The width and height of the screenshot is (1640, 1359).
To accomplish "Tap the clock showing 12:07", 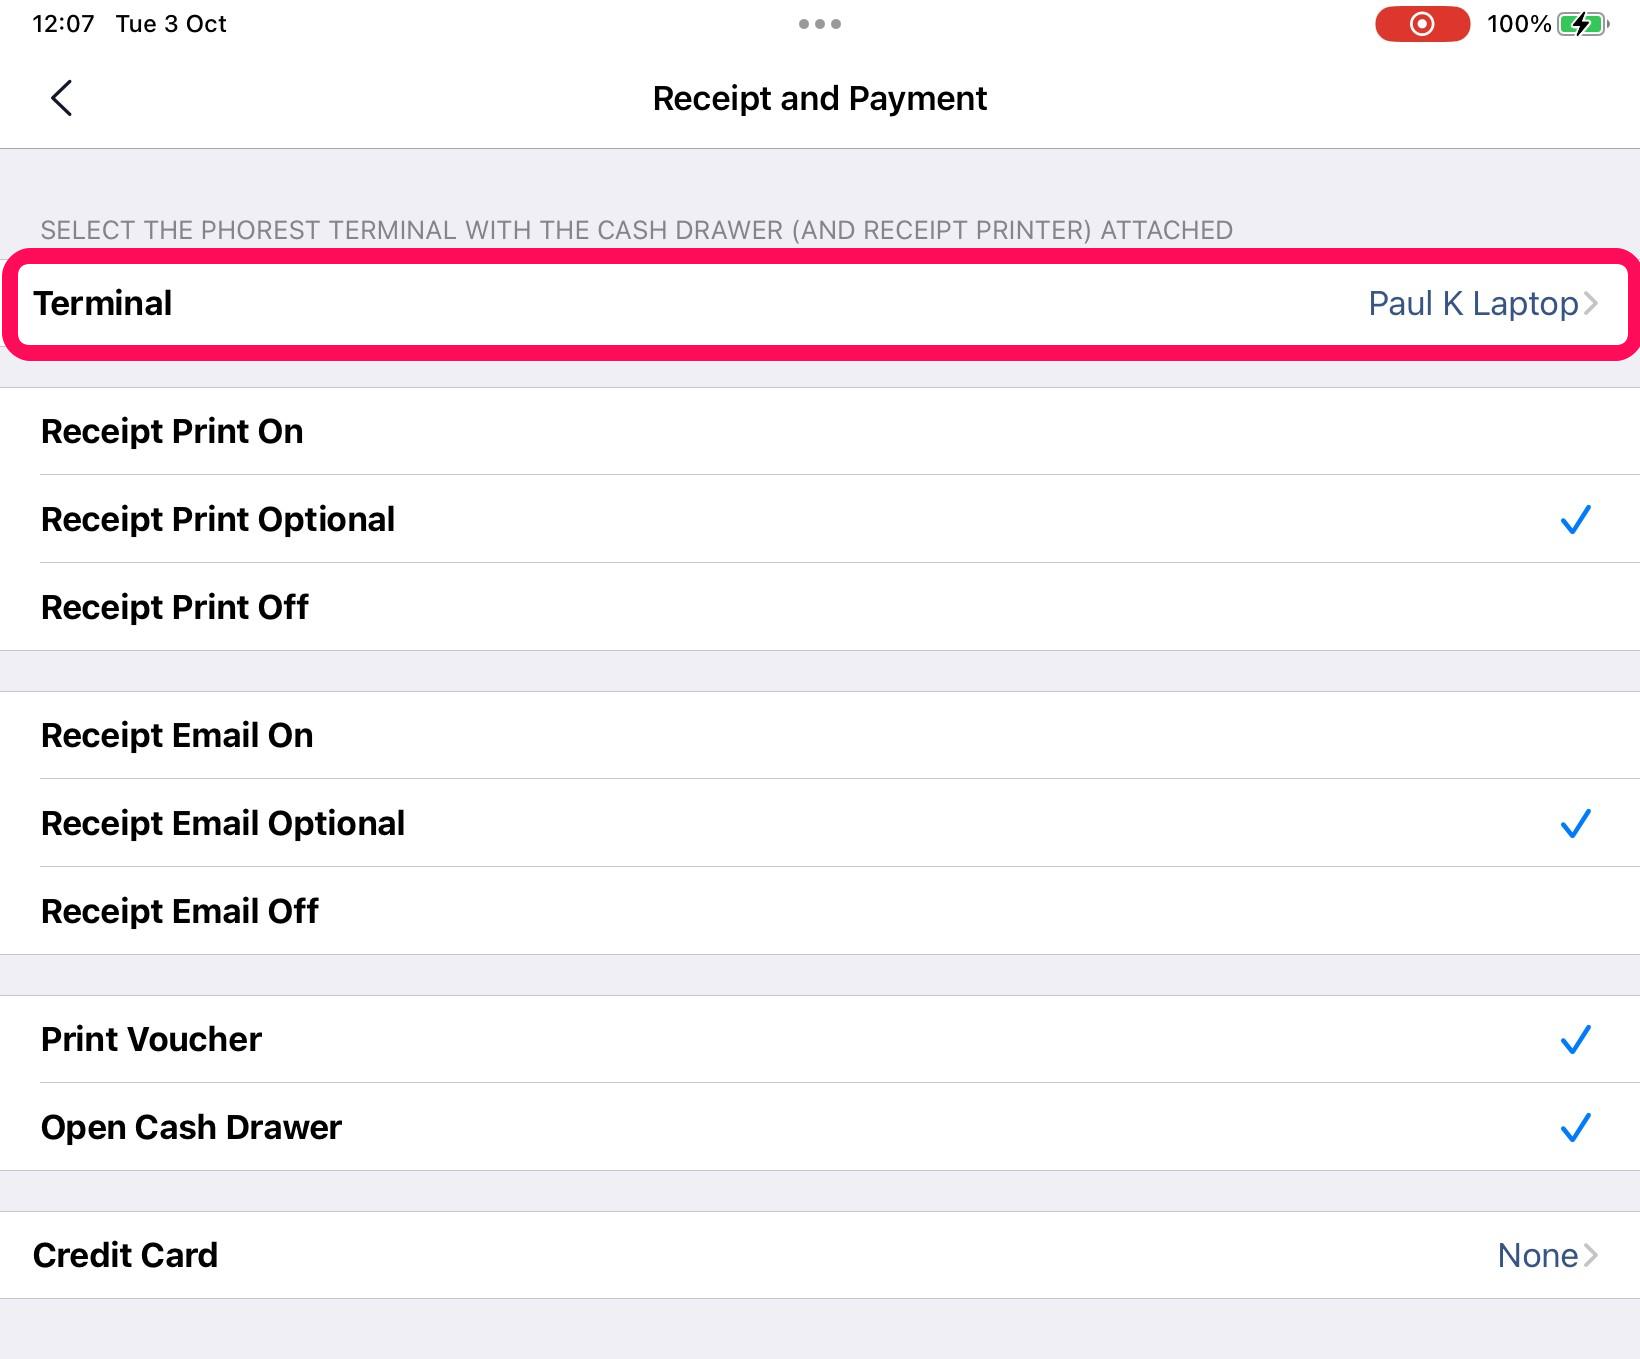I will click(63, 23).
